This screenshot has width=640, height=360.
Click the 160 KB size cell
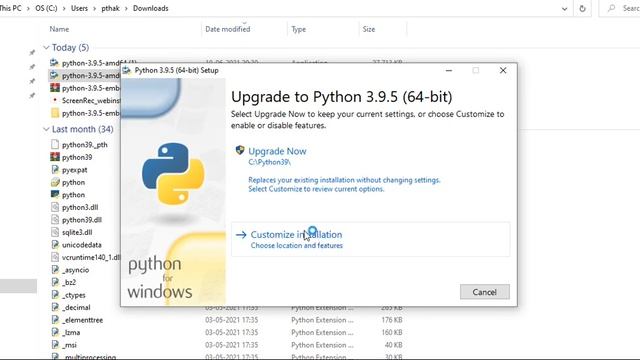392,332
